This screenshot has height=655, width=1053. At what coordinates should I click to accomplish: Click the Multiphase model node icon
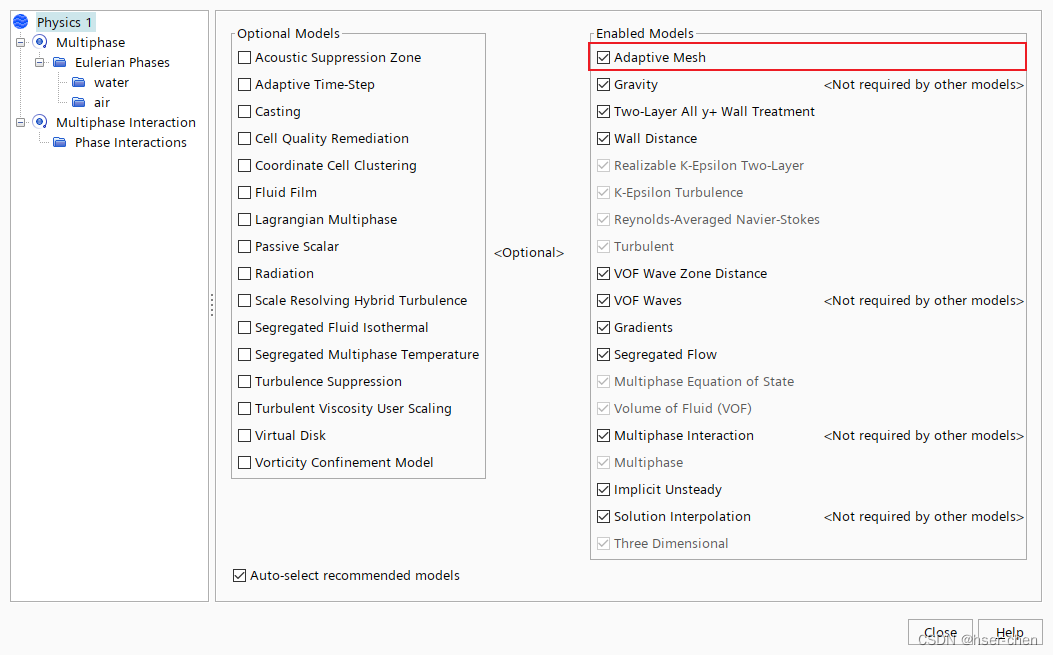(x=40, y=42)
